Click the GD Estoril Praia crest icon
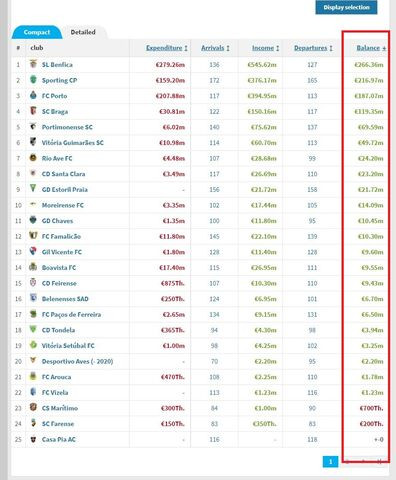Image resolution: width=396 pixels, height=480 pixels. (x=33, y=189)
